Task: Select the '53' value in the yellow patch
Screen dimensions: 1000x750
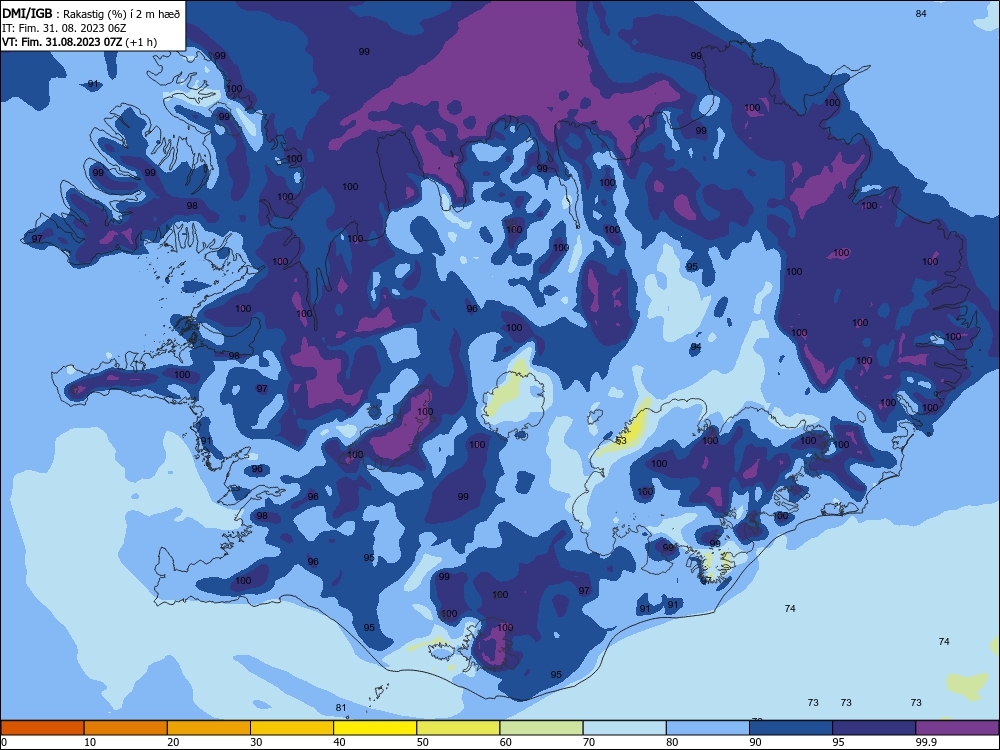Action: (621, 441)
